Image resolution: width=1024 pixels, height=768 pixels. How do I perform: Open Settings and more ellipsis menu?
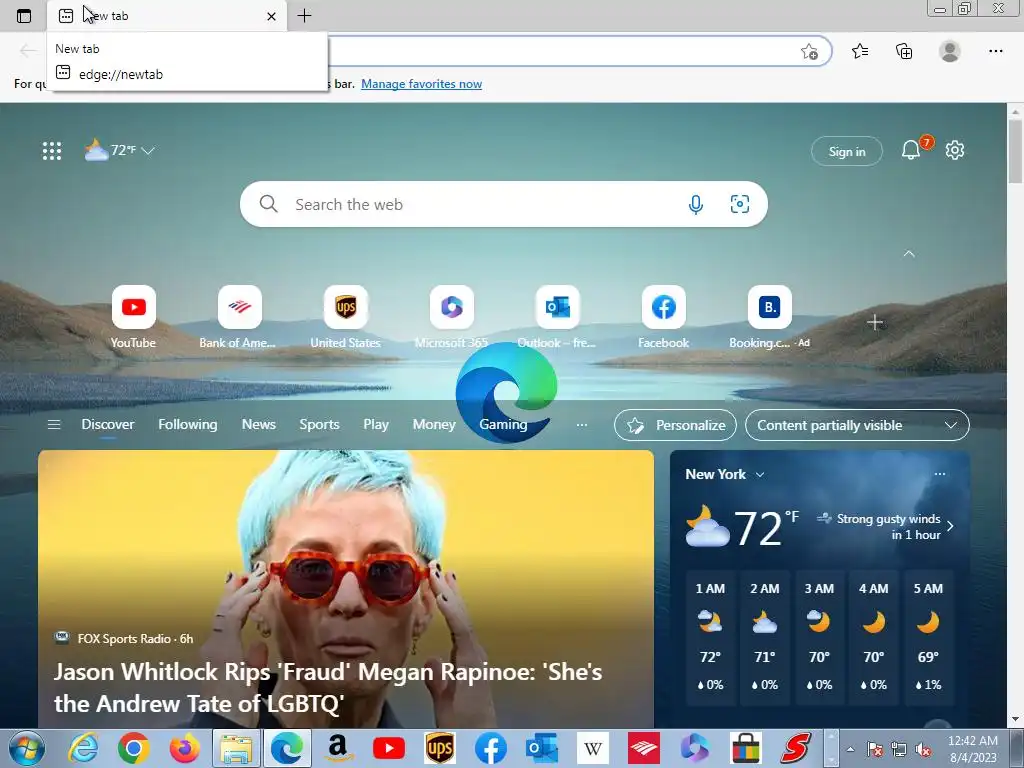(x=995, y=51)
